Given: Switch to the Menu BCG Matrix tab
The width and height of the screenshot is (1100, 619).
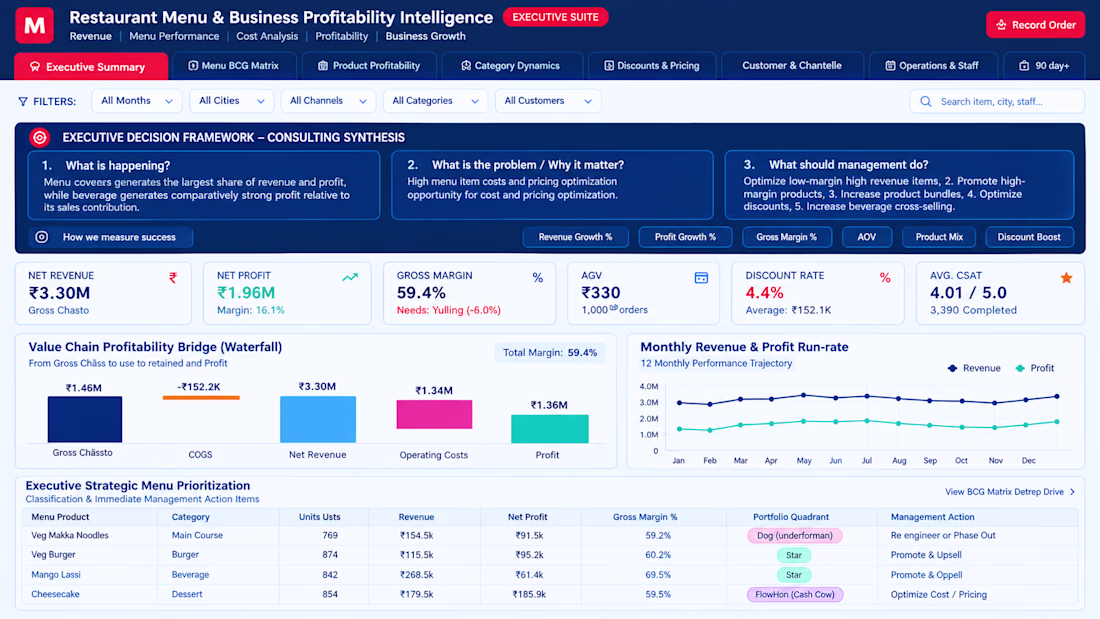Looking at the screenshot, I should click(x=234, y=66).
